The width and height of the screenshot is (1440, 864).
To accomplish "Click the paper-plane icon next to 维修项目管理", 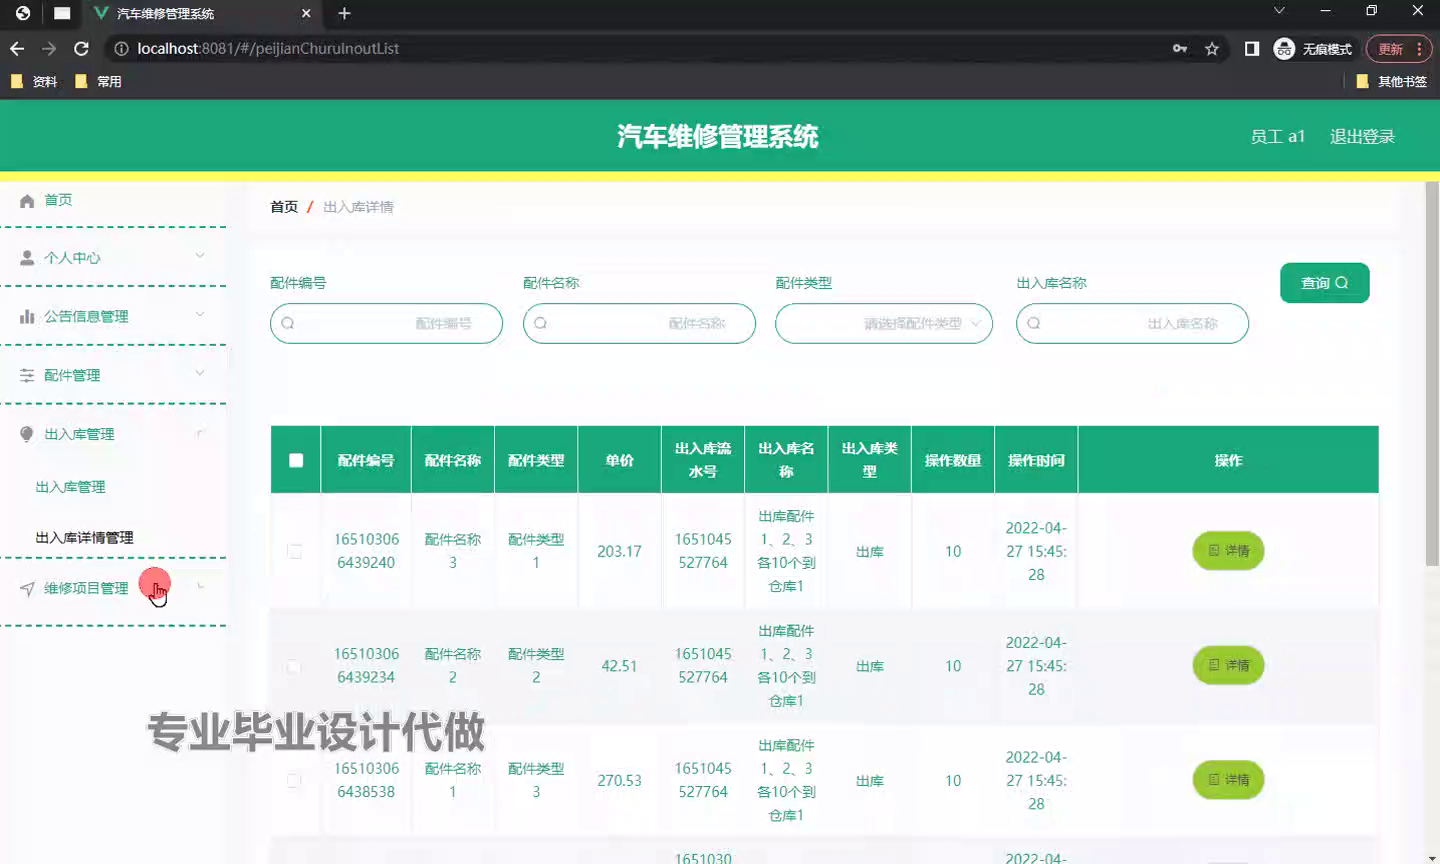I will [27, 589].
